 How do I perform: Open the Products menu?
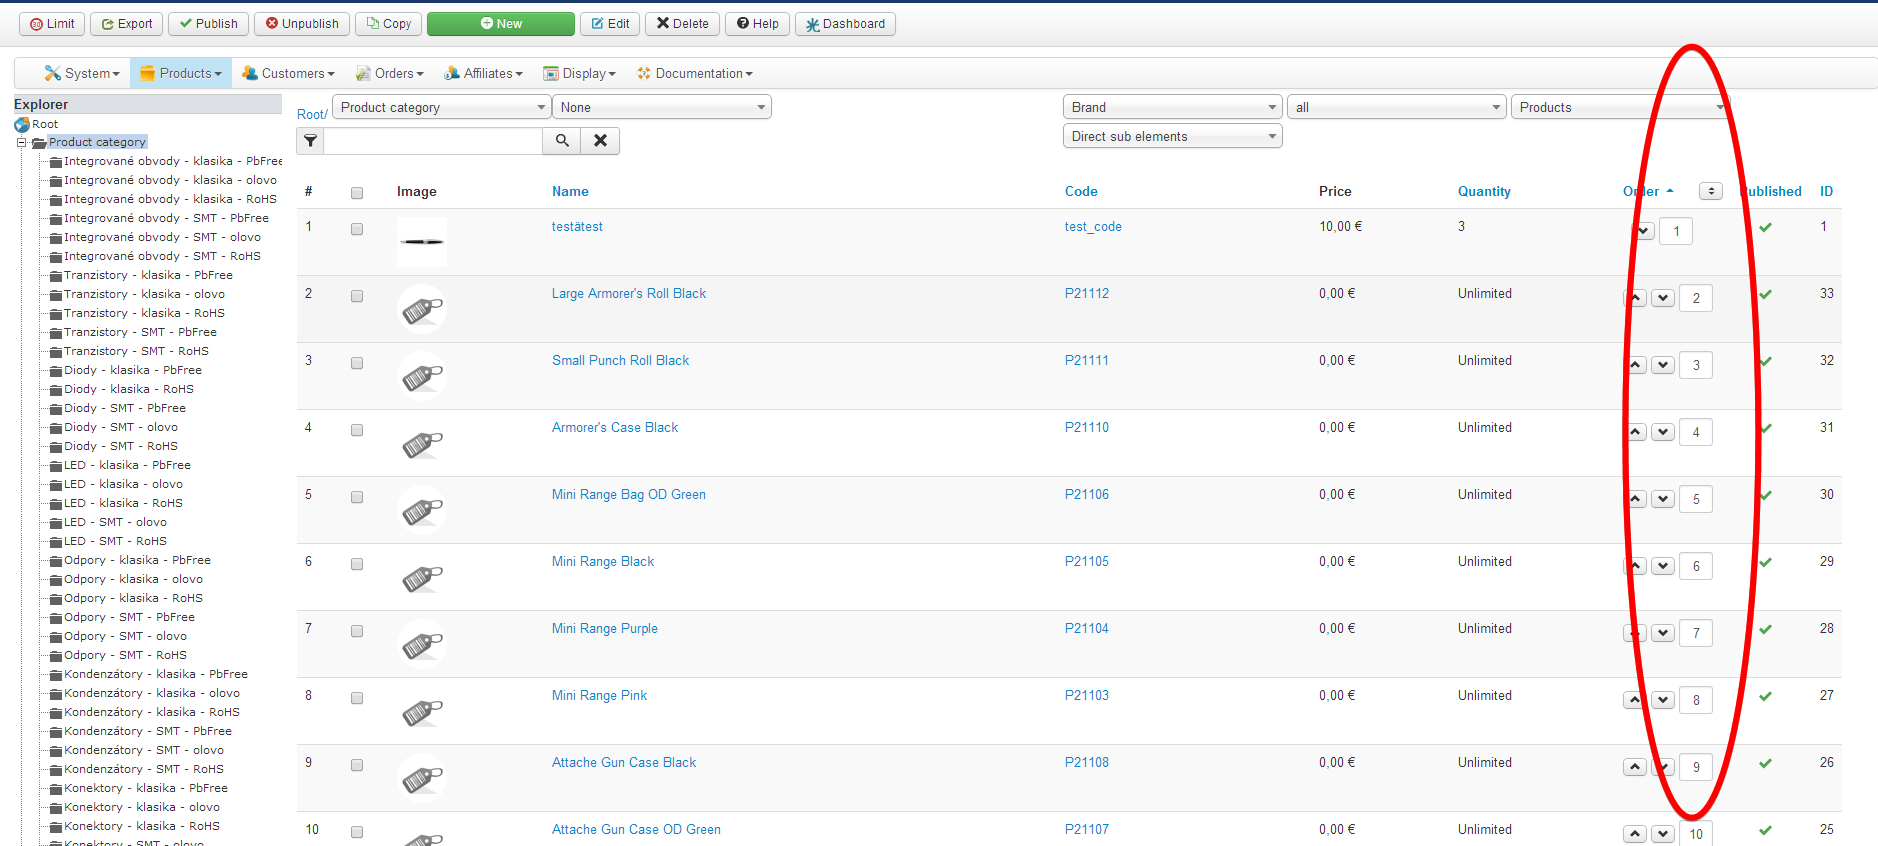(x=181, y=73)
